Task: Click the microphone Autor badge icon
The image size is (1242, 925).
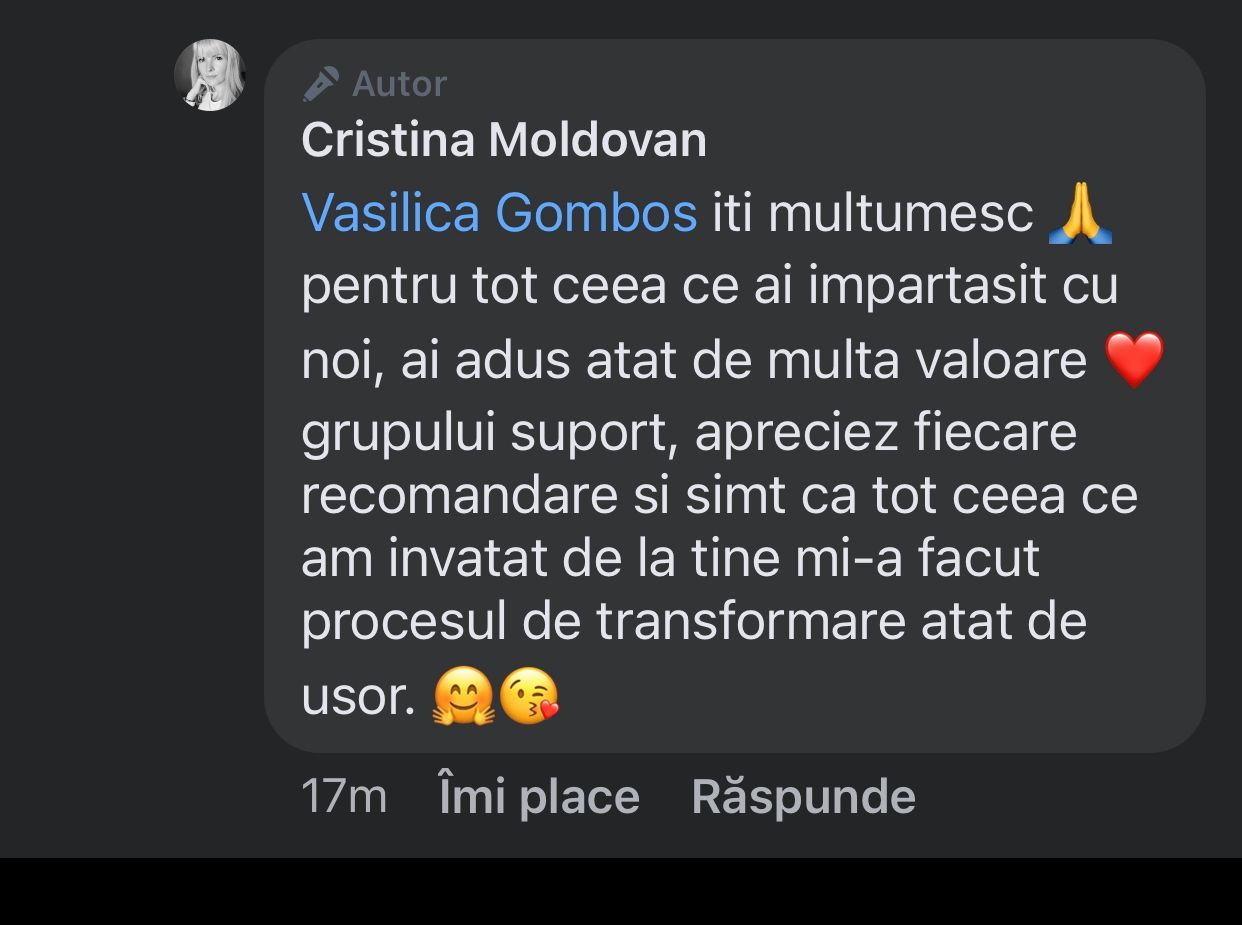Action: pyautogui.click(x=321, y=84)
